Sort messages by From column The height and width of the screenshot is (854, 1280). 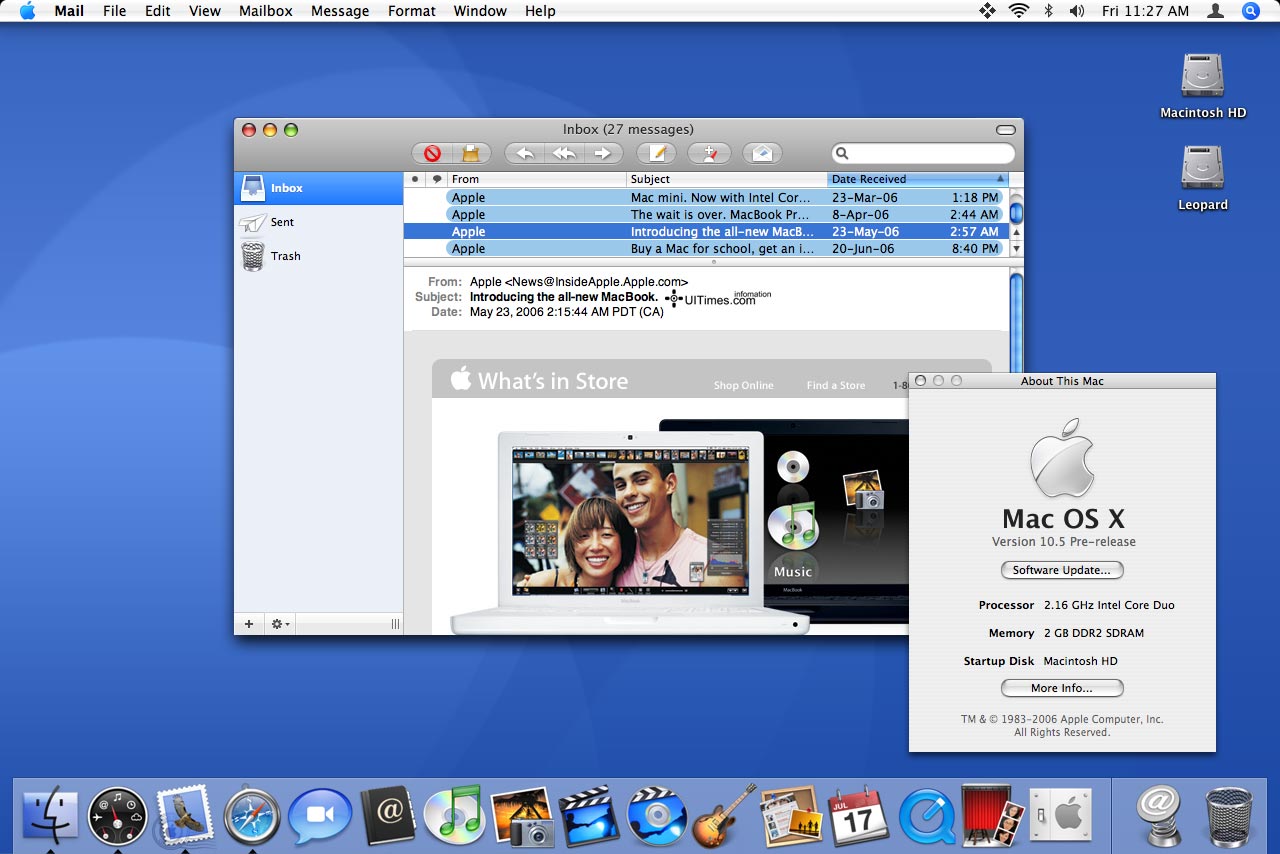[x=537, y=180]
